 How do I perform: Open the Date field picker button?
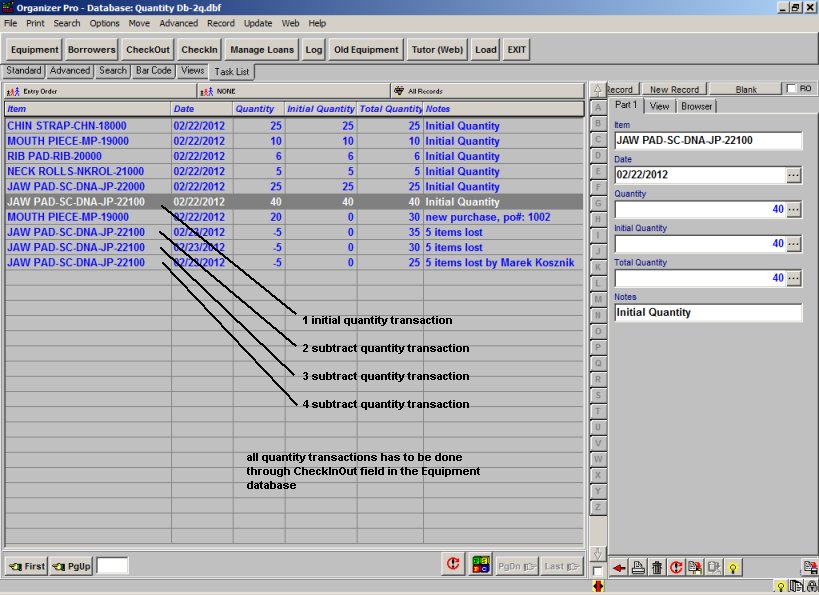794,175
